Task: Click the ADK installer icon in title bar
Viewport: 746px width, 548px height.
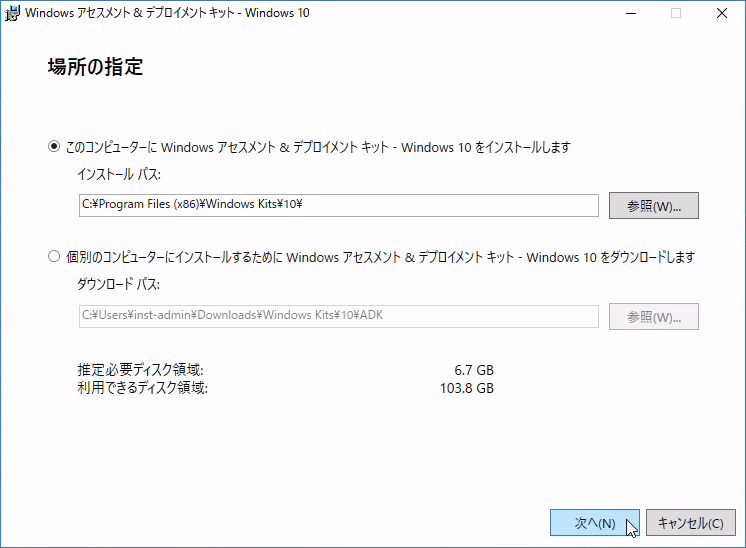Action: [12, 13]
